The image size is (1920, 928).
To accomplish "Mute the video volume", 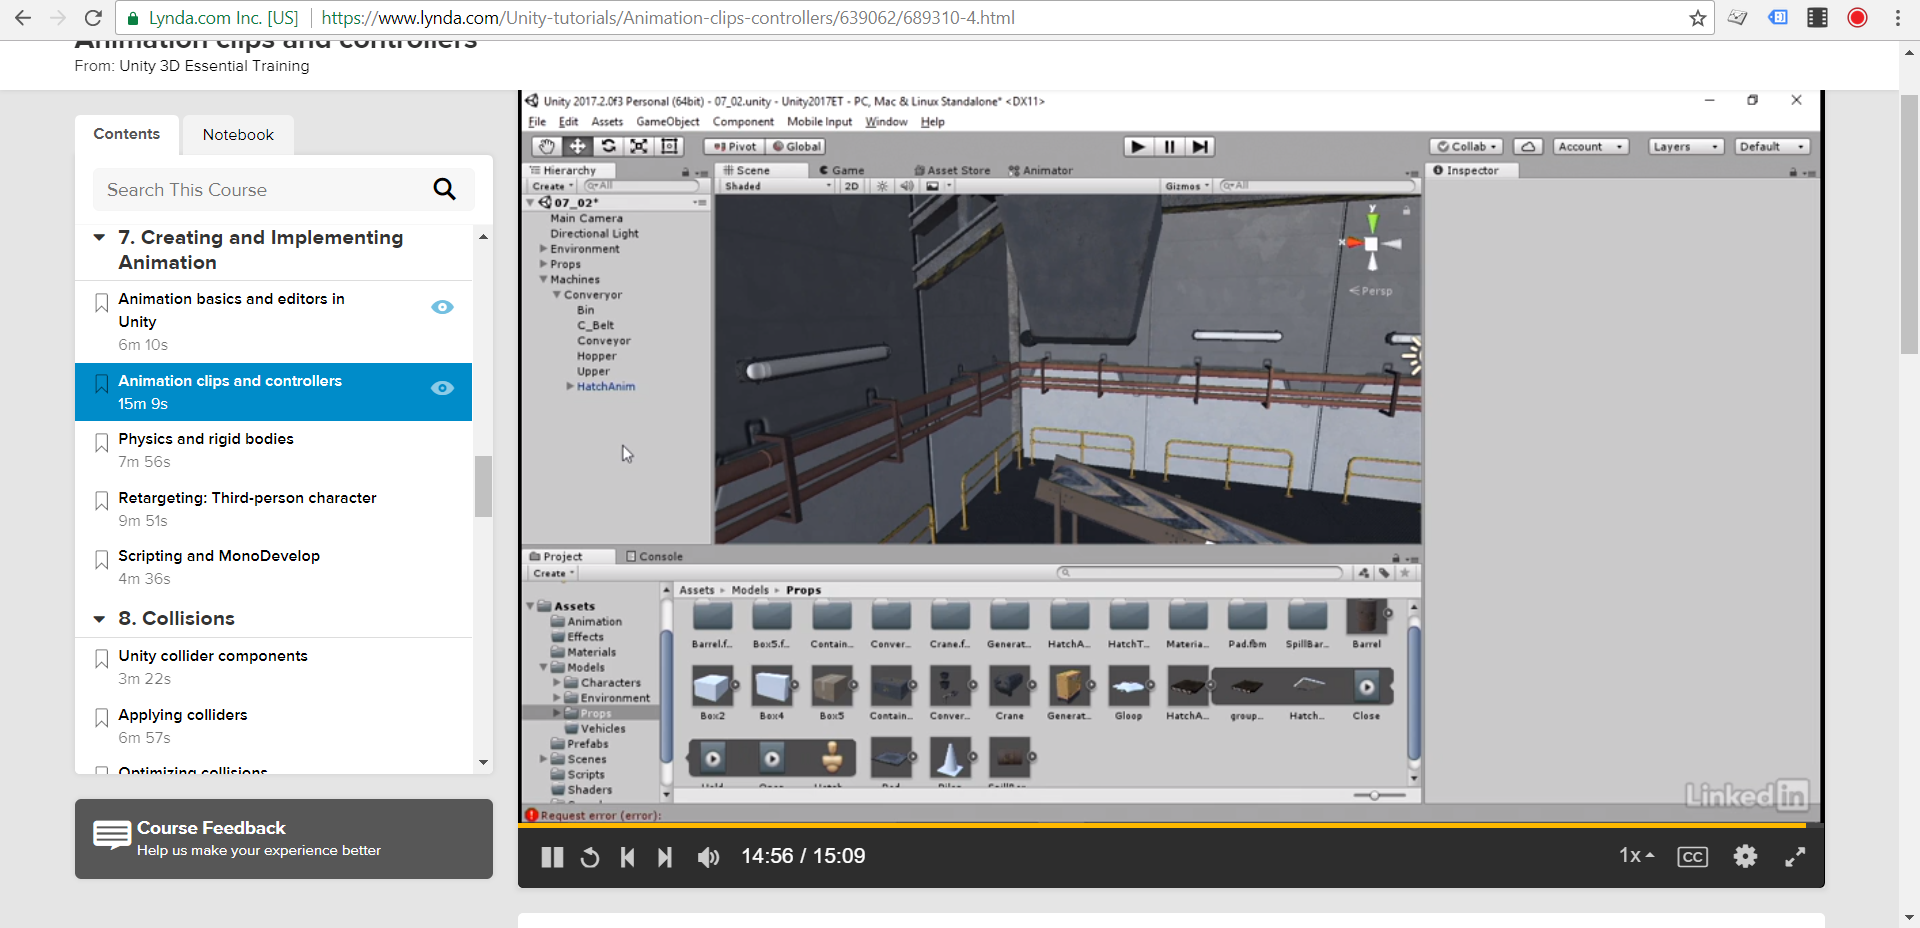I will (x=708, y=857).
